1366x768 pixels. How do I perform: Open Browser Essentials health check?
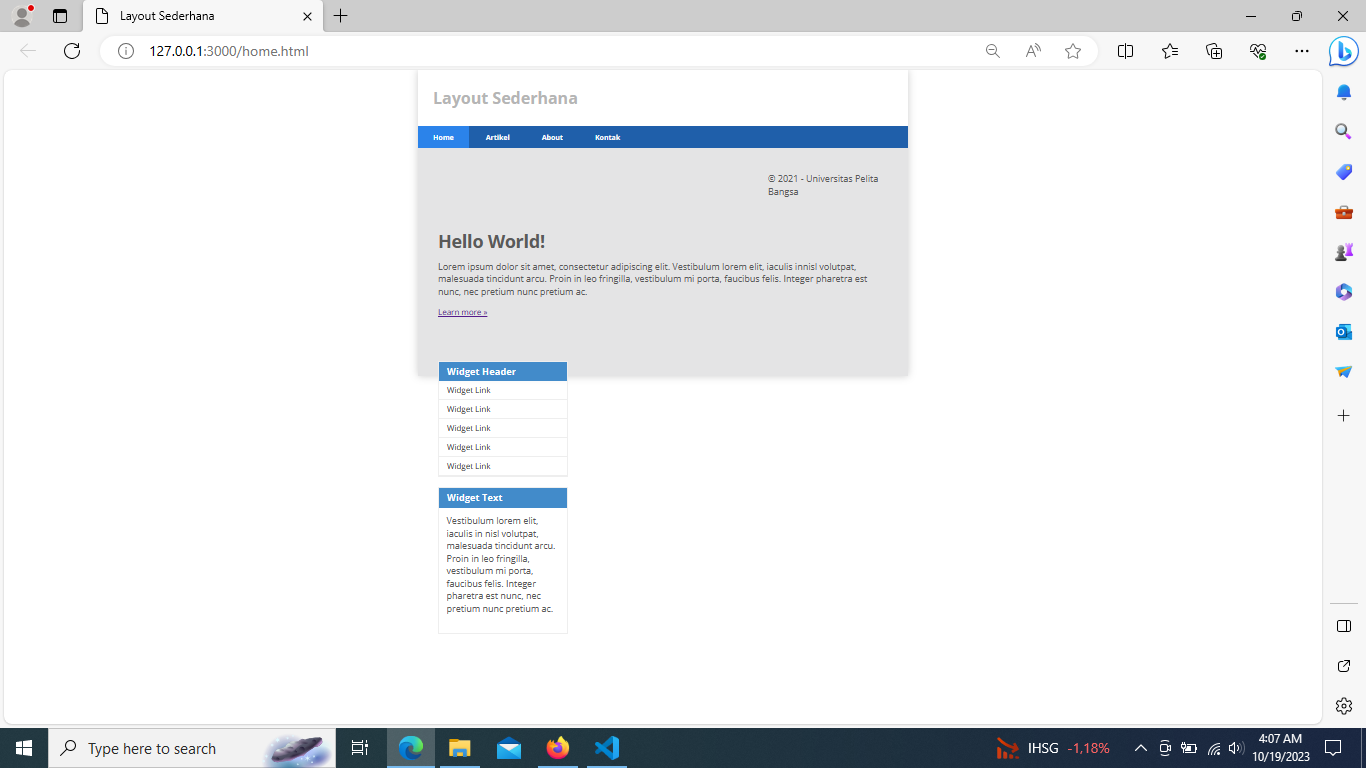click(1259, 51)
